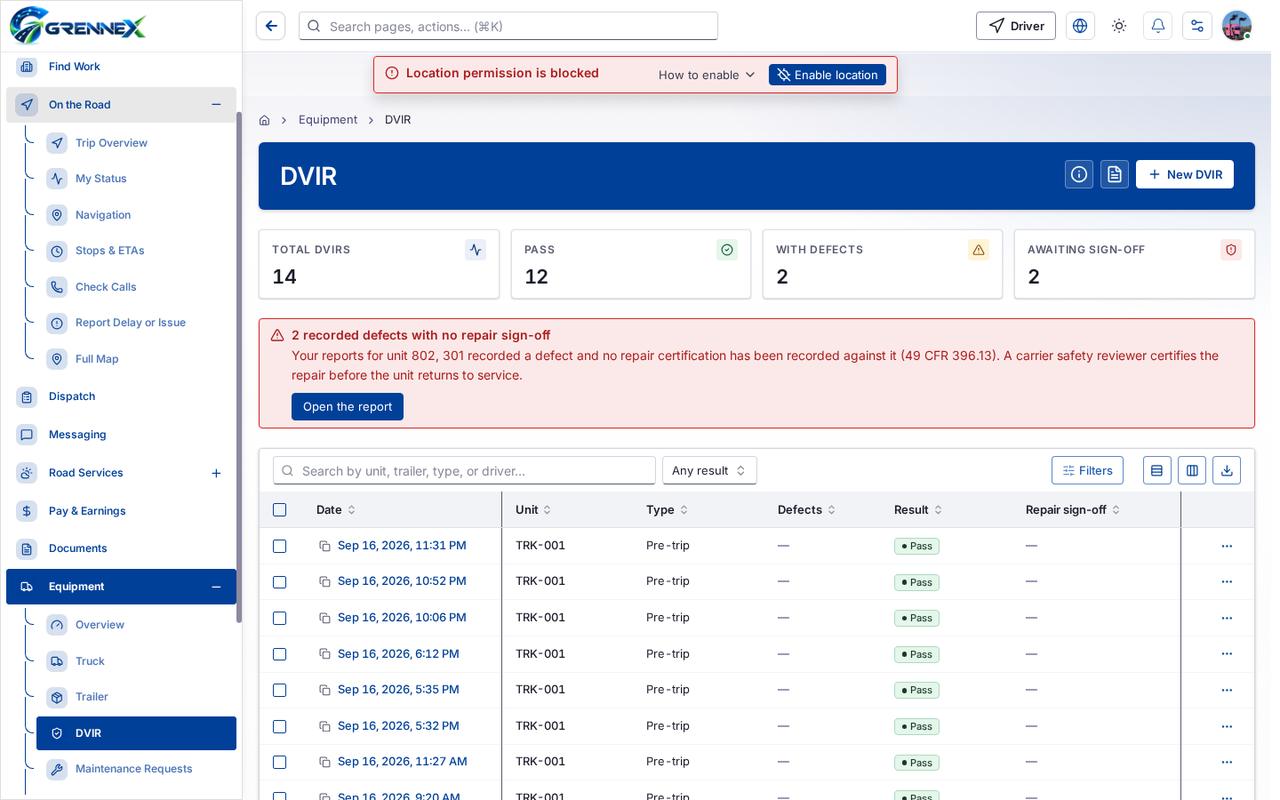
Task: Collapse the On the Road section
Action: pyautogui.click(x=216, y=105)
